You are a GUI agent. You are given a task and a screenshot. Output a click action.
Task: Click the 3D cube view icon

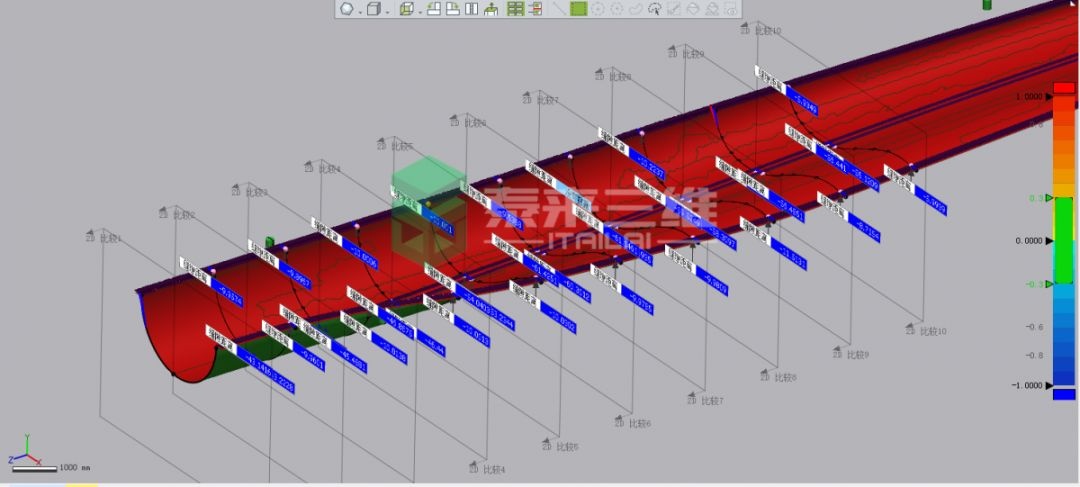tap(374, 9)
